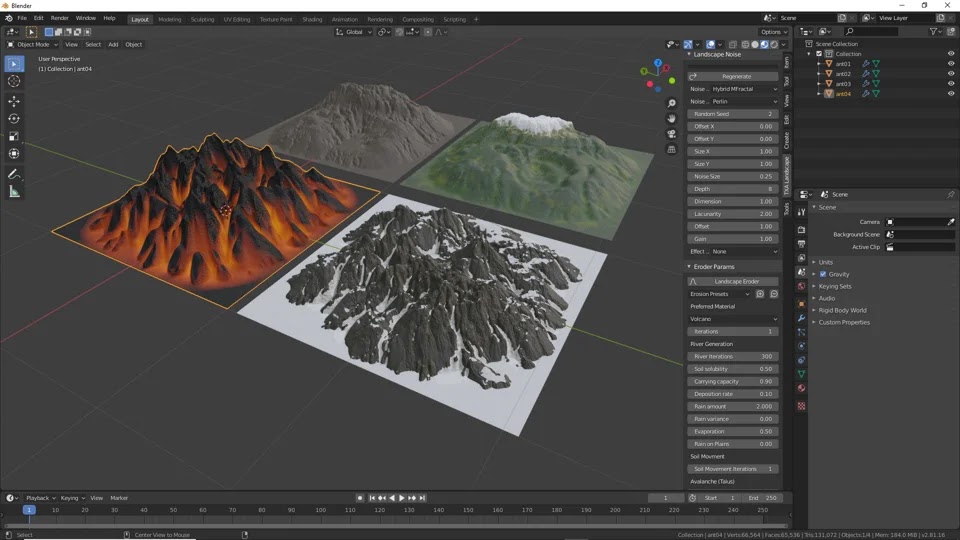Toggle auto keying record button

coord(360,498)
